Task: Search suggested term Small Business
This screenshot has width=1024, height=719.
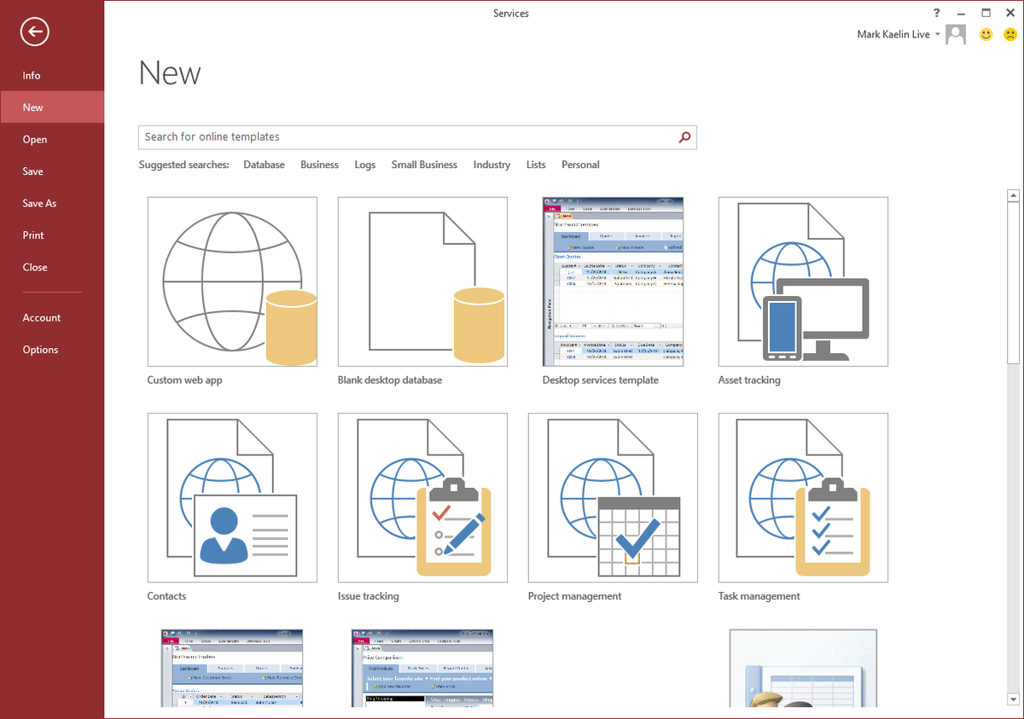Action: pyautogui.click(x=424, y=165)
